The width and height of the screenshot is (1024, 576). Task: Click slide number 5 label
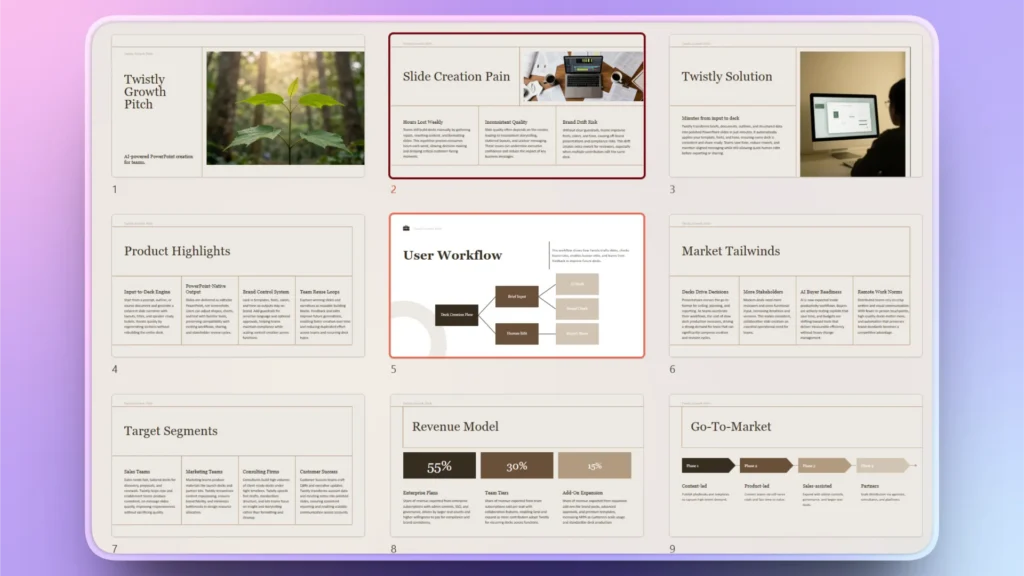point(393,369)
